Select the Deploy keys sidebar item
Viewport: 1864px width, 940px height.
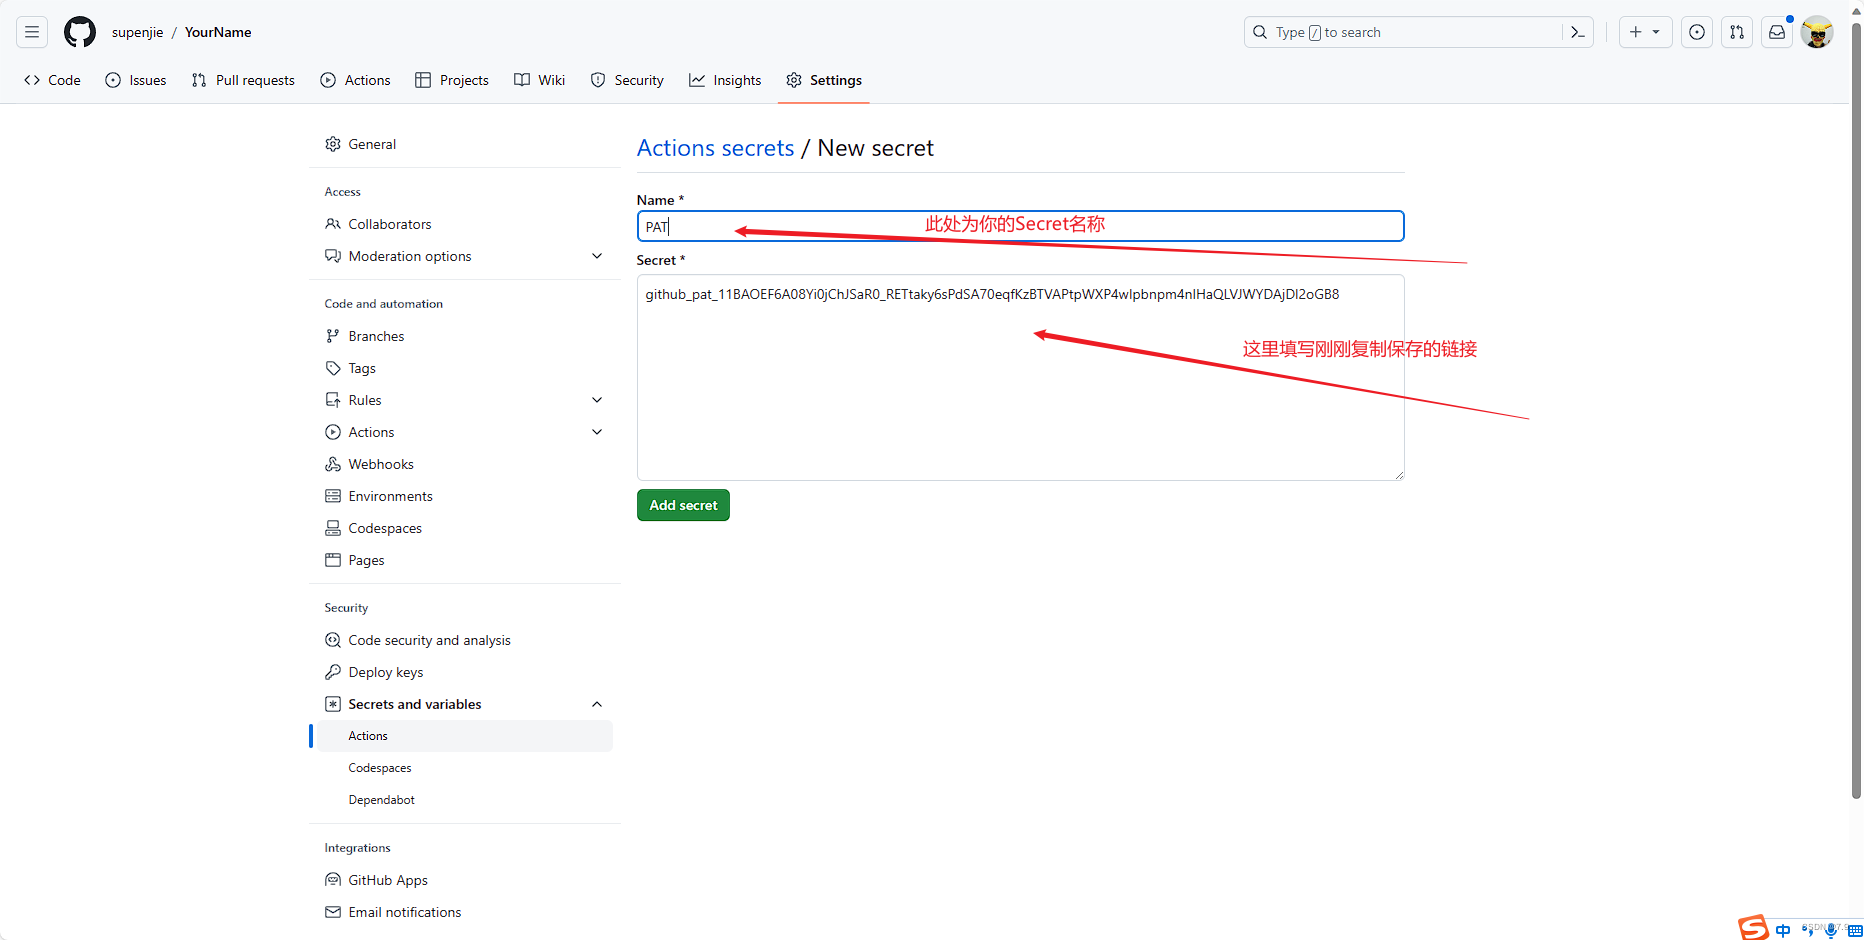coord(386,671)
